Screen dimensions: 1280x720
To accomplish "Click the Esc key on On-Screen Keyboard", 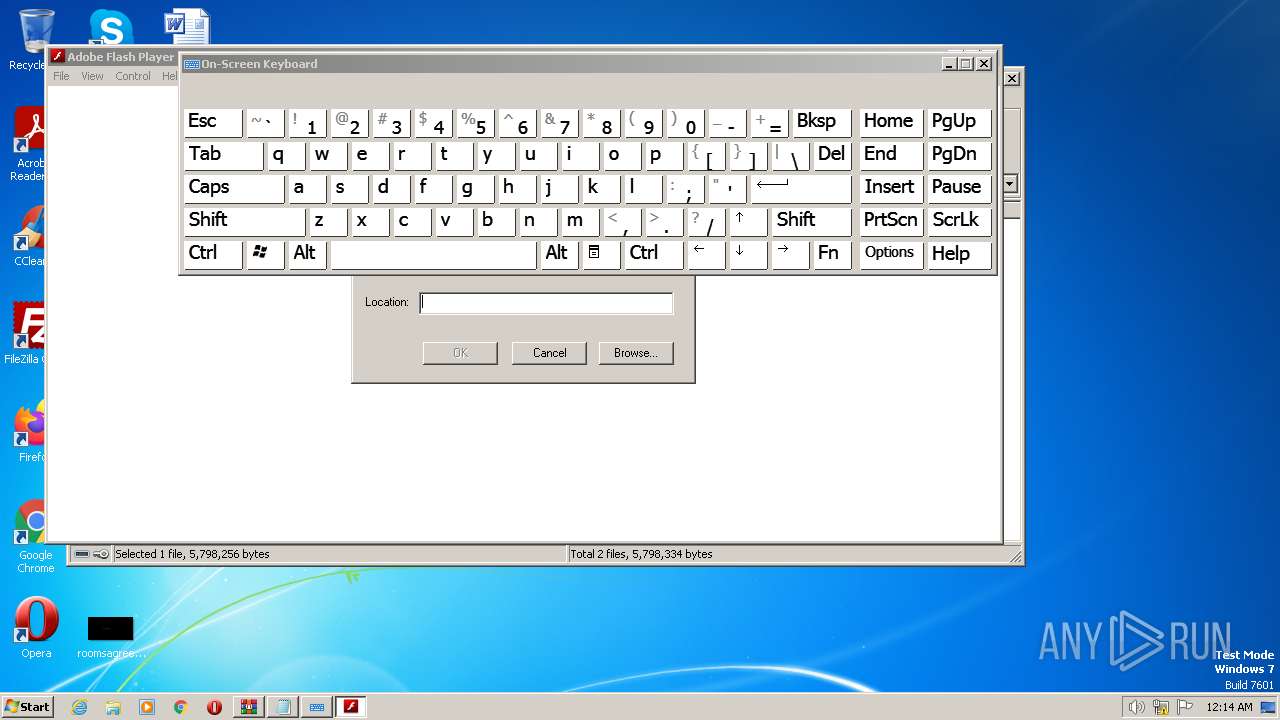I will click(x=213, y=122).
